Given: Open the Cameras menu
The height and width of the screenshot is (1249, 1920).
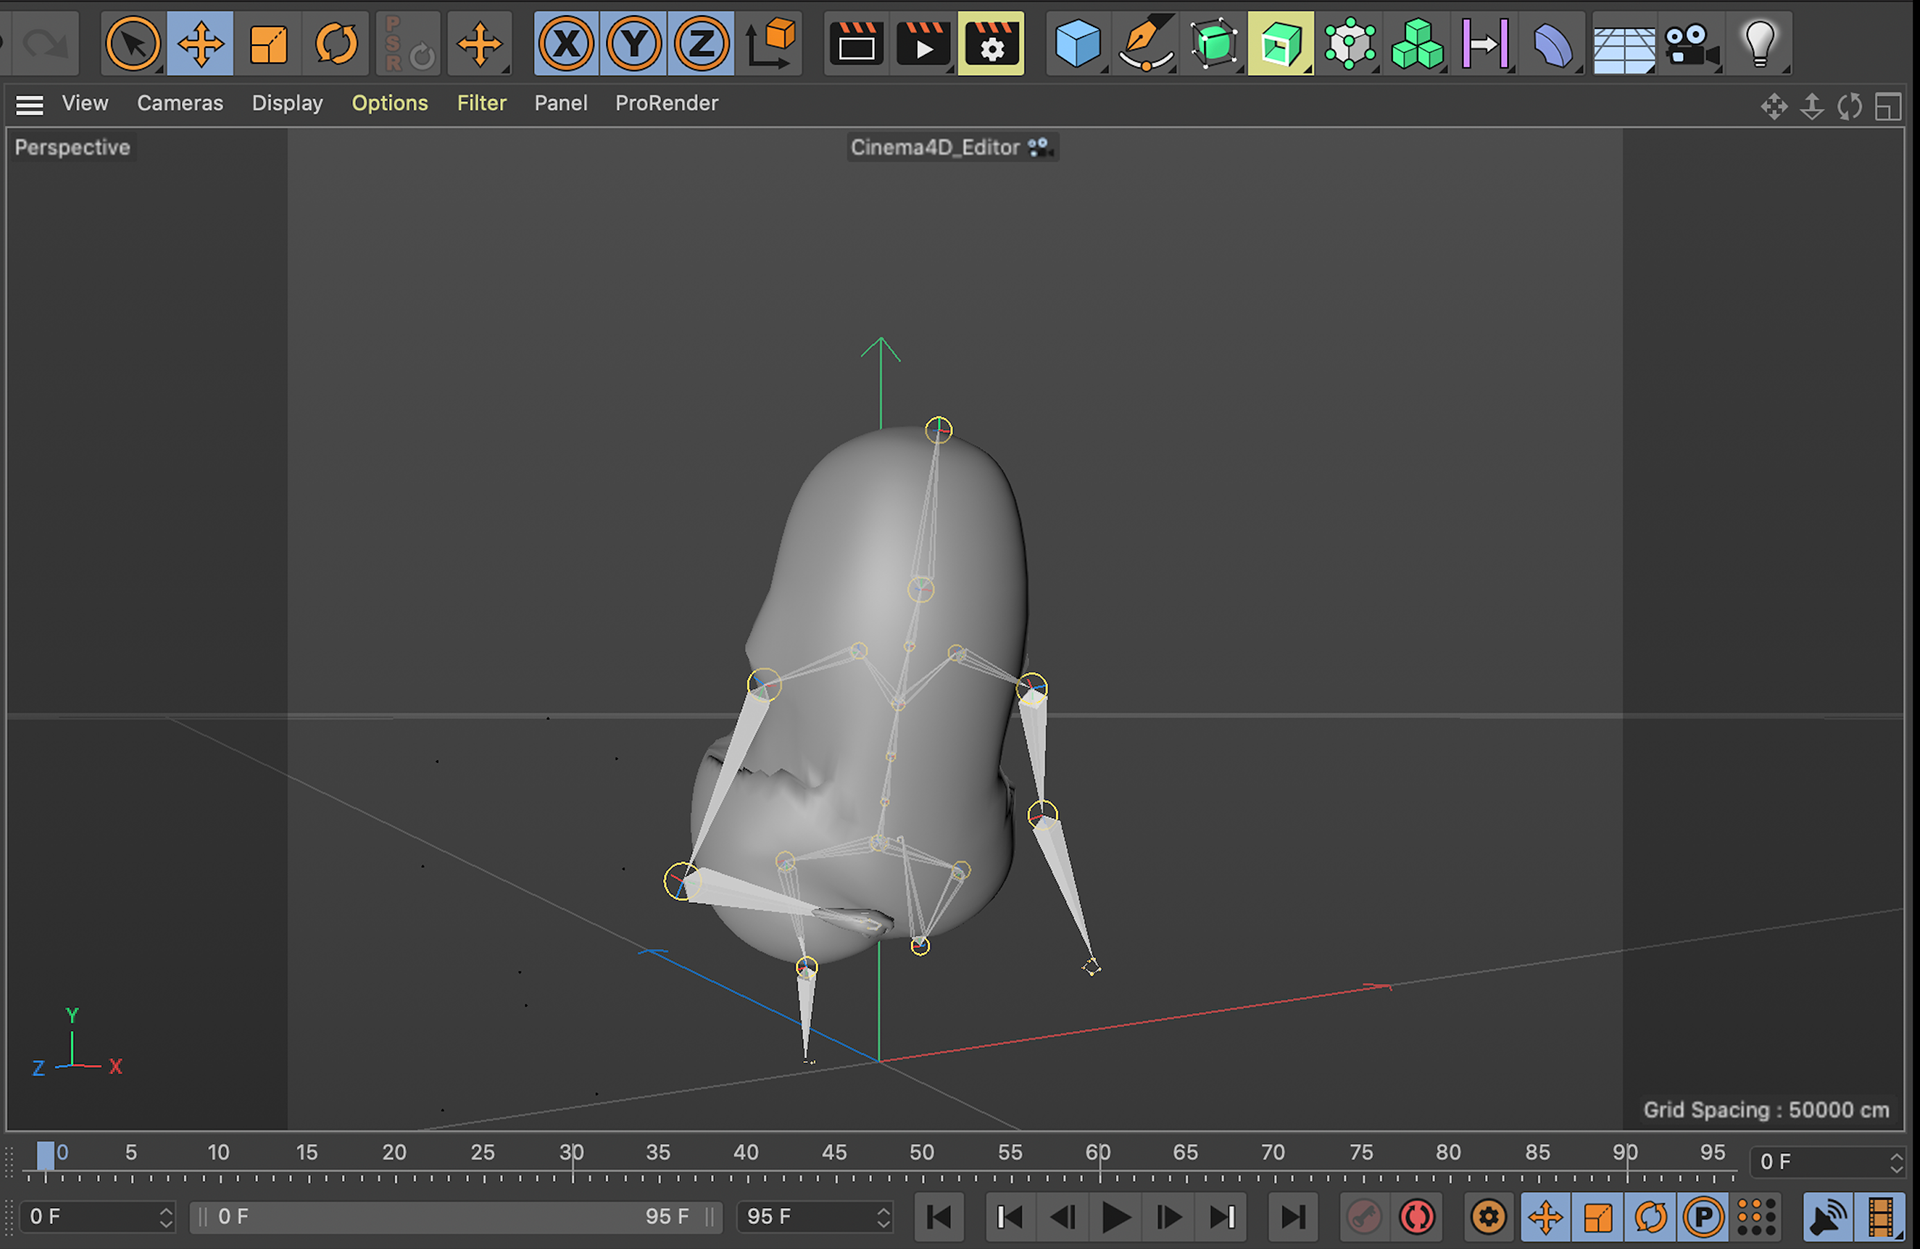Looking at the screenshot, I should [180, 103].
